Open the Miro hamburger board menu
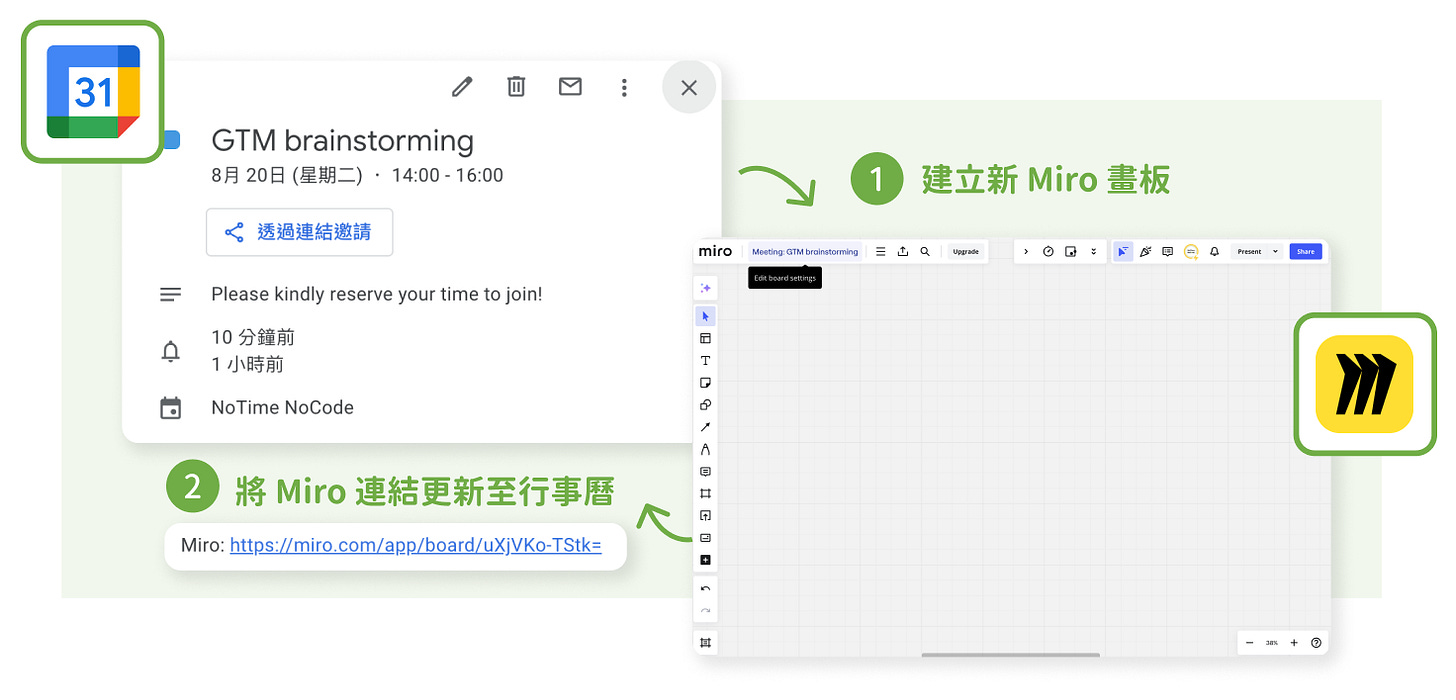This screenshot has width=1456, height=700. pyautogui.click(x=879, y=251)
